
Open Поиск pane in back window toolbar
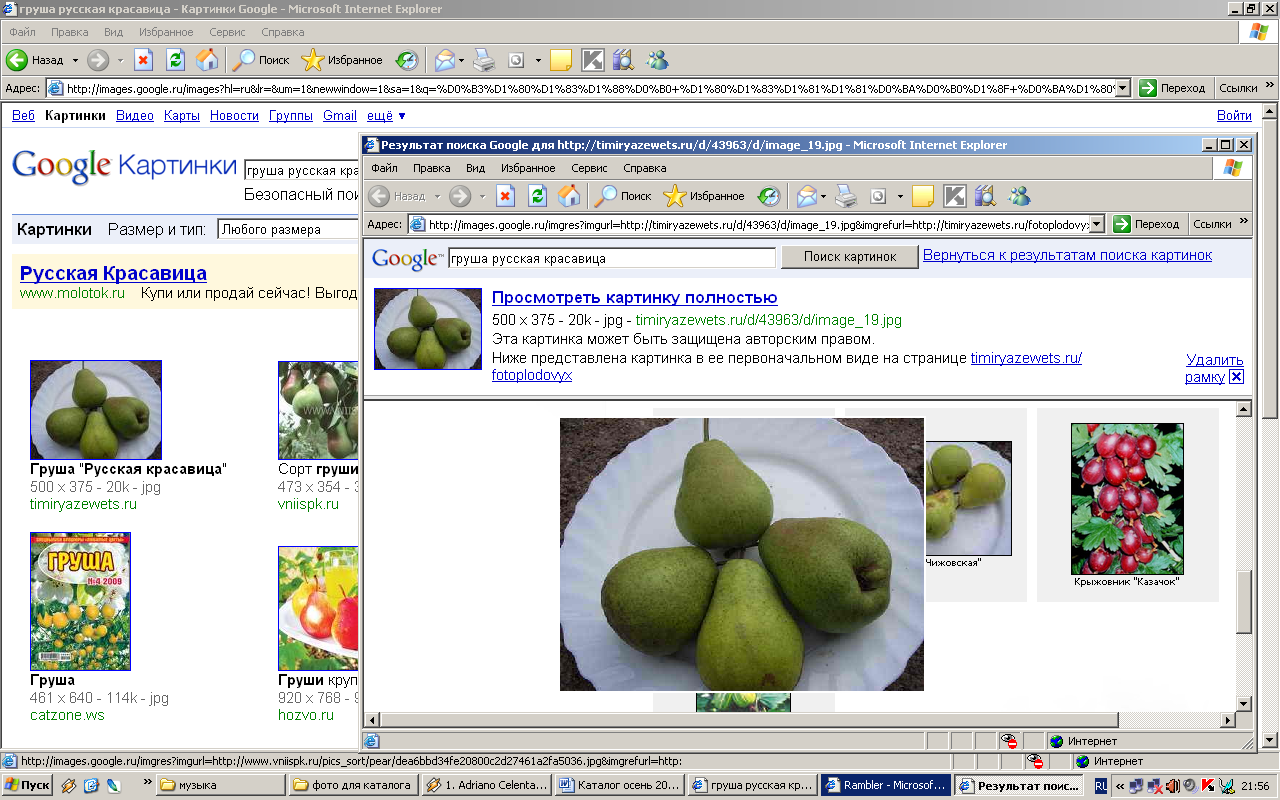[x=260, y=60]
